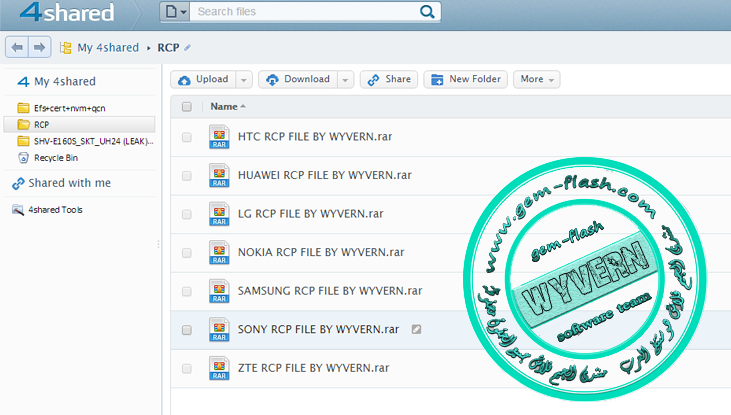Go forward with the right arrow button

40,47
